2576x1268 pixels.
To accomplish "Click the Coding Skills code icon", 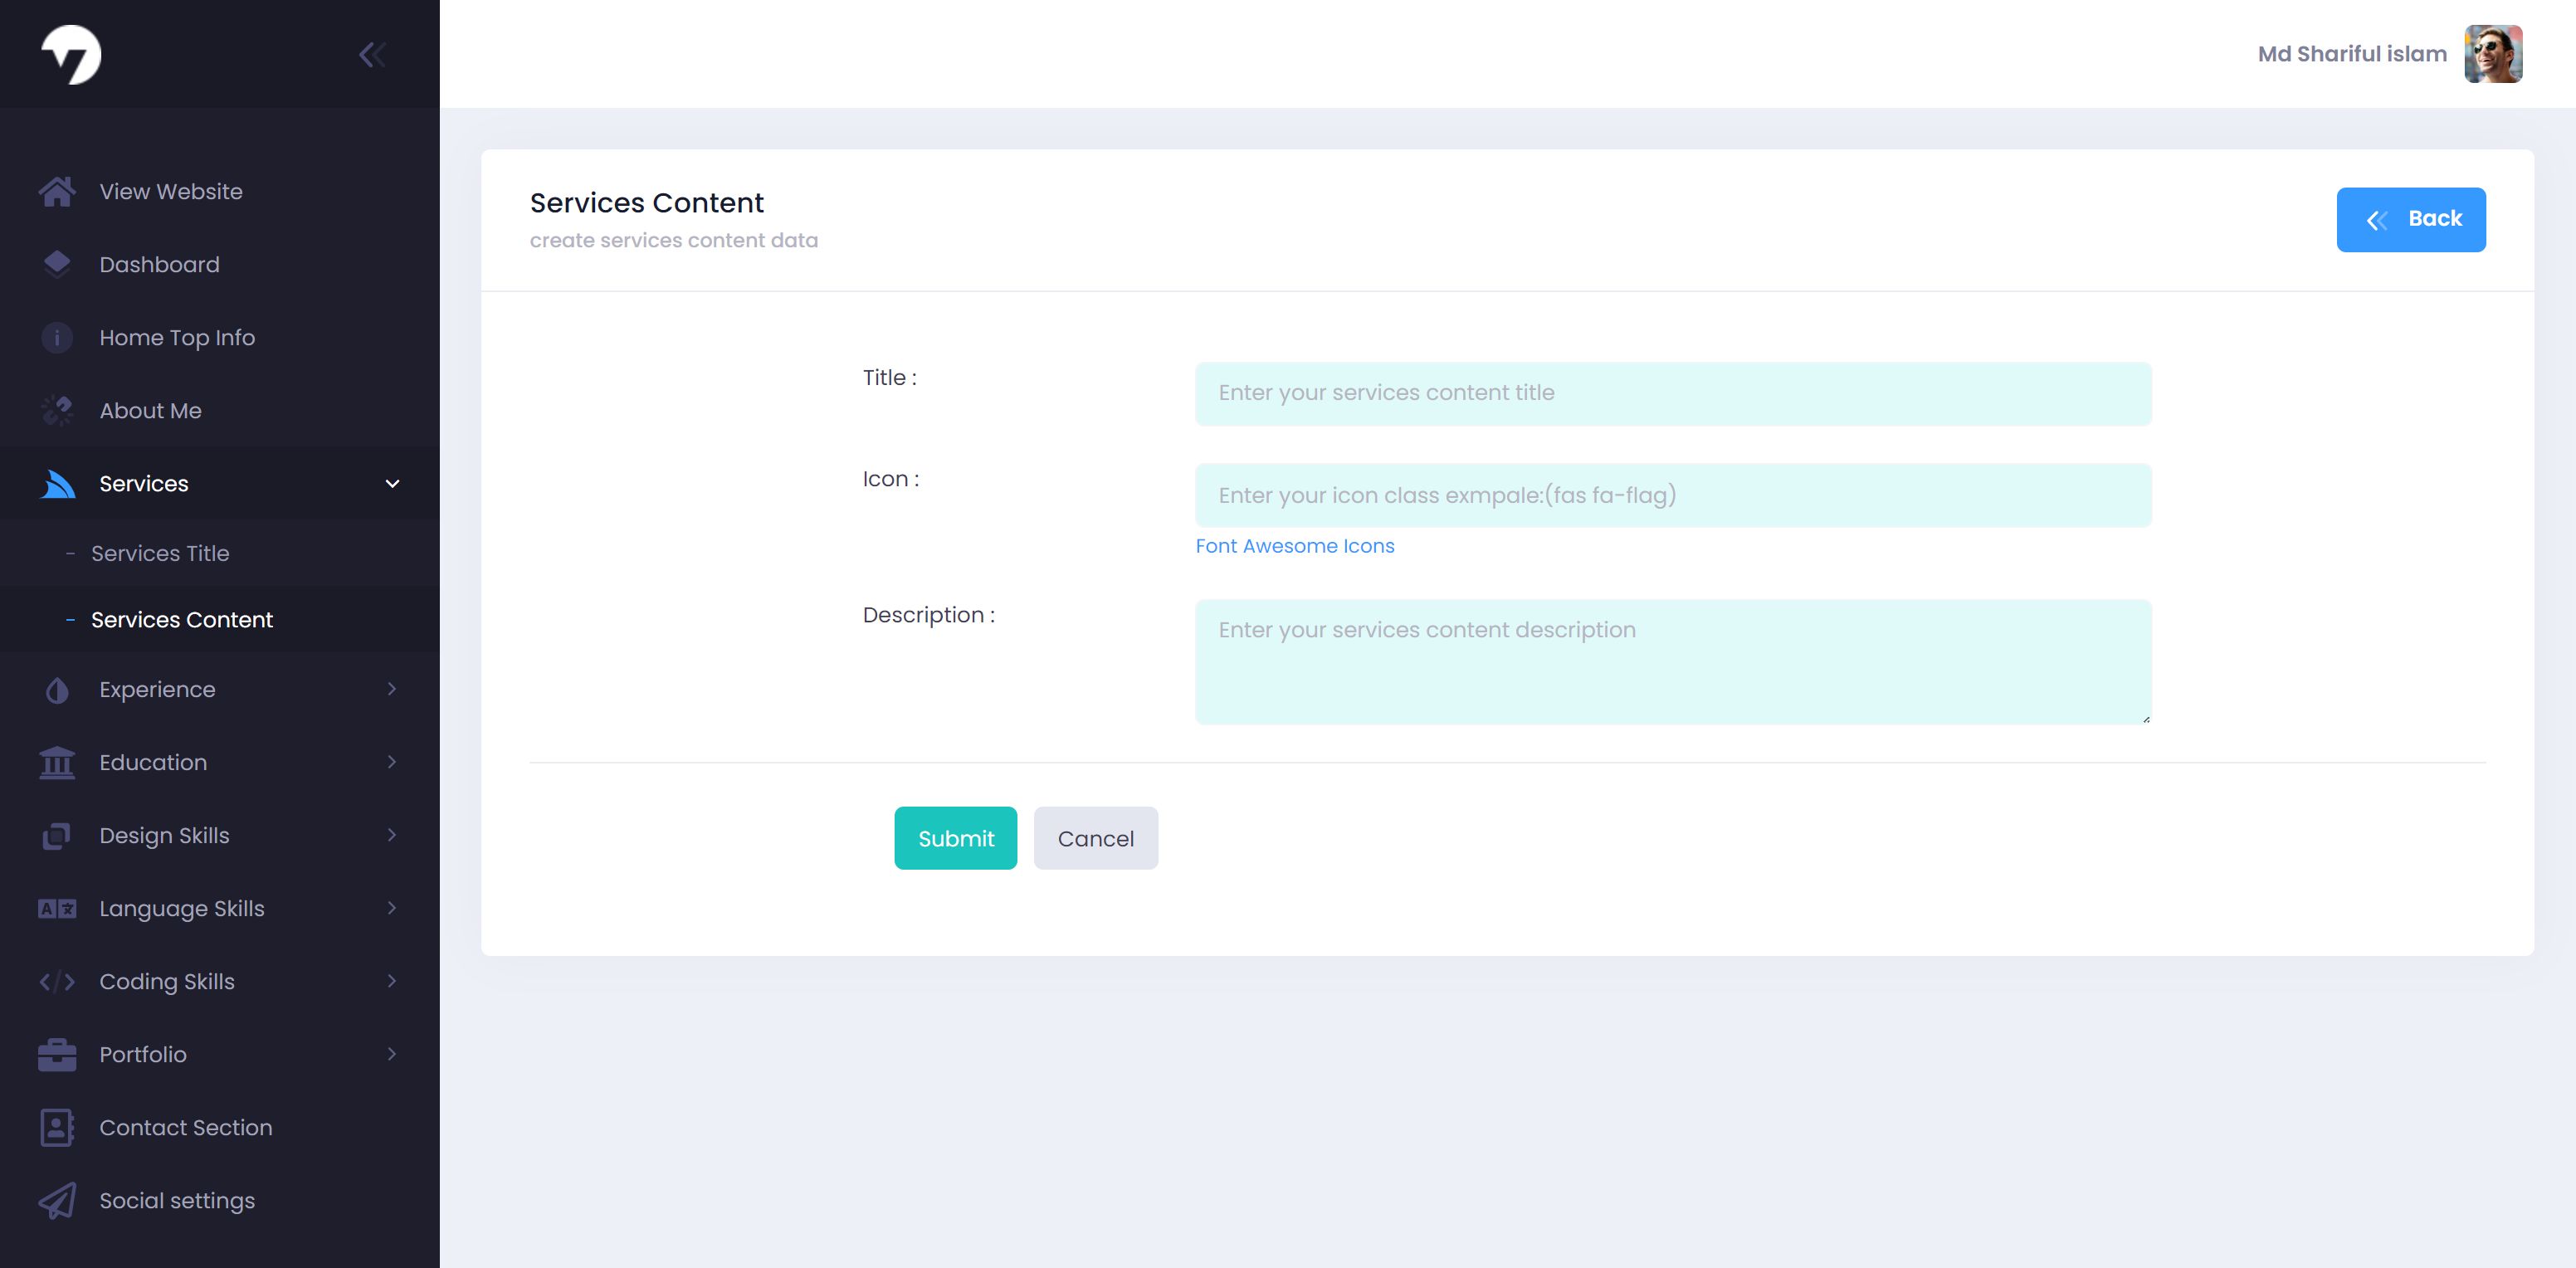I will point(57,981).
